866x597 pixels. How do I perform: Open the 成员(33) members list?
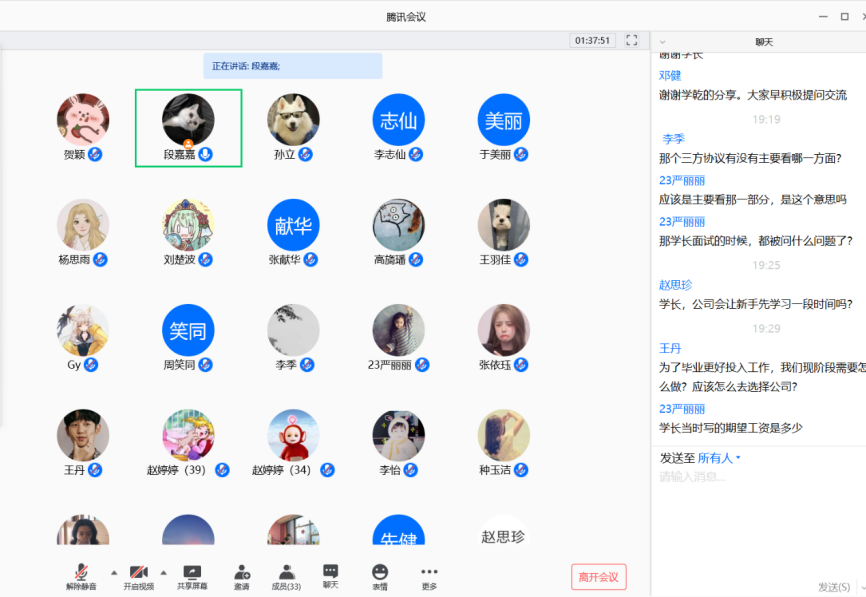(x=287, y=572)
